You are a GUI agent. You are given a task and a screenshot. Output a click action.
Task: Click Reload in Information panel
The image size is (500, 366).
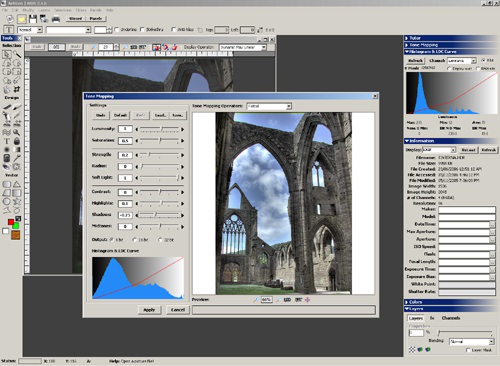pyautogui.click(x=468, y=150)
